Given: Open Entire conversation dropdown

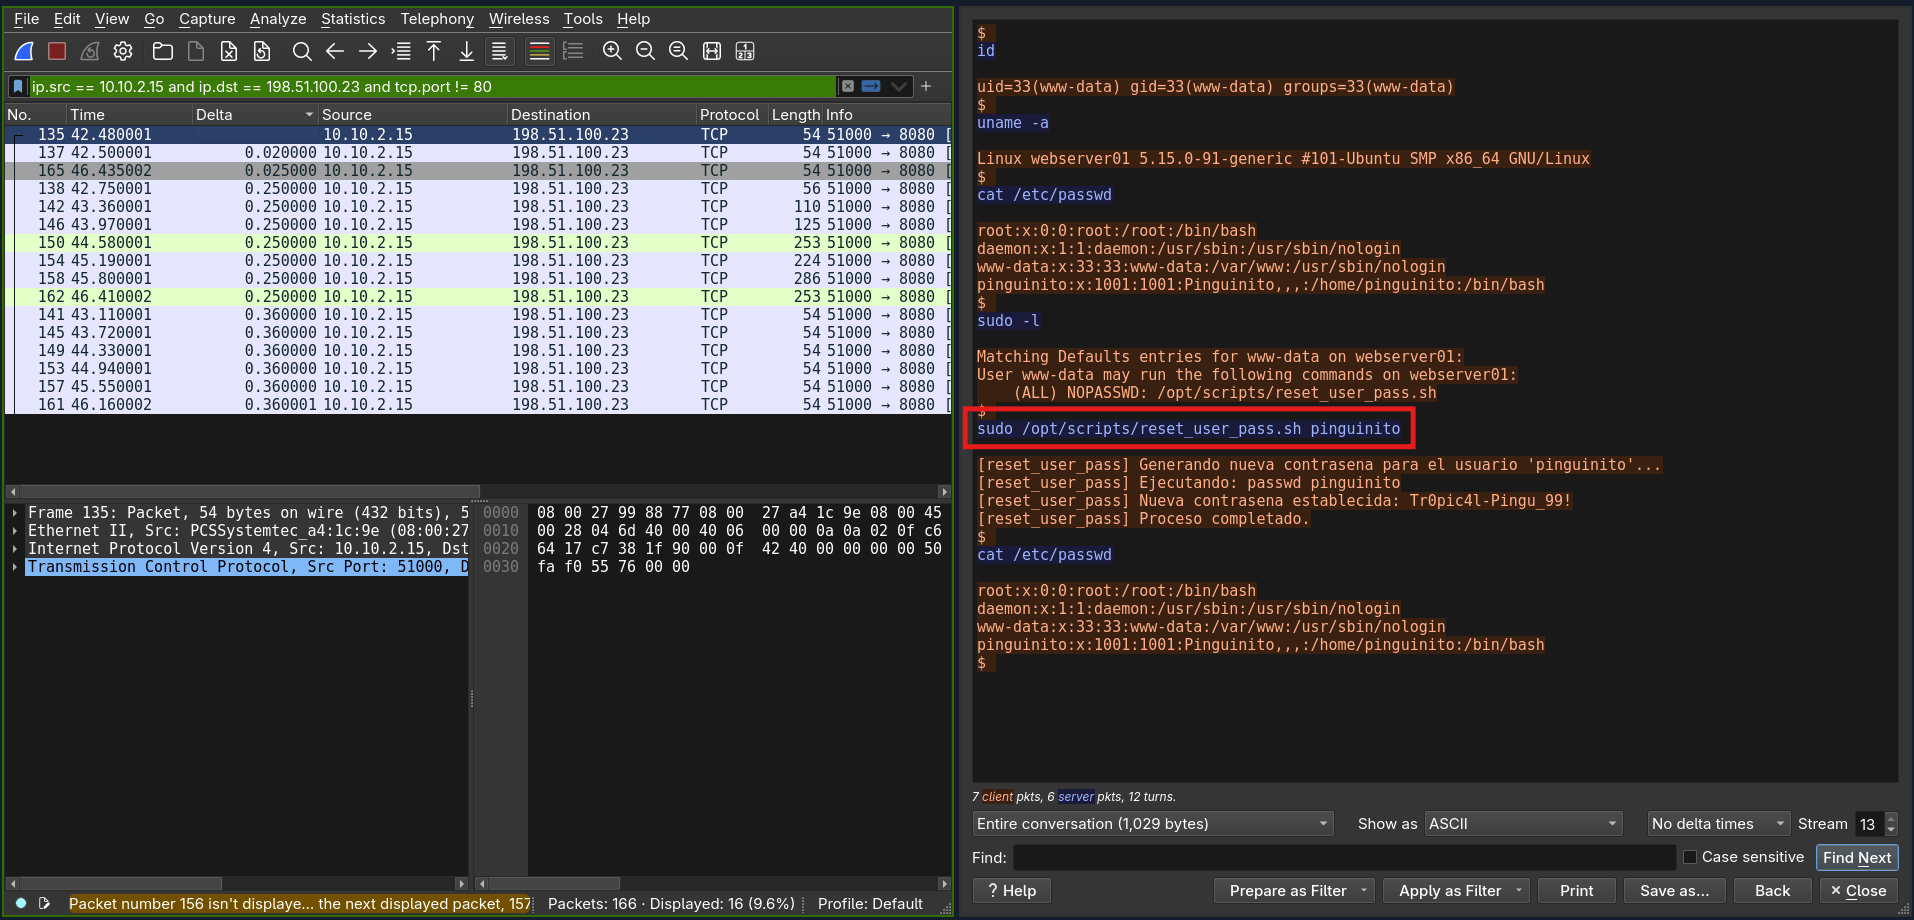Looking at the screenshot, I should pos(1153,824).
